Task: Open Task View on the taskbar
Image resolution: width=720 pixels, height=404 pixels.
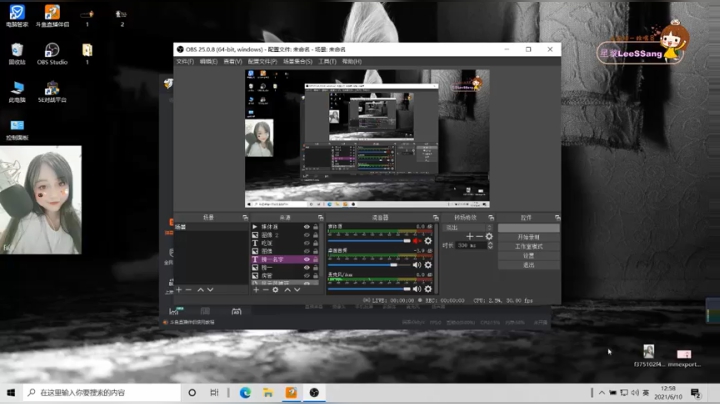Action: [x=214, y=393]
